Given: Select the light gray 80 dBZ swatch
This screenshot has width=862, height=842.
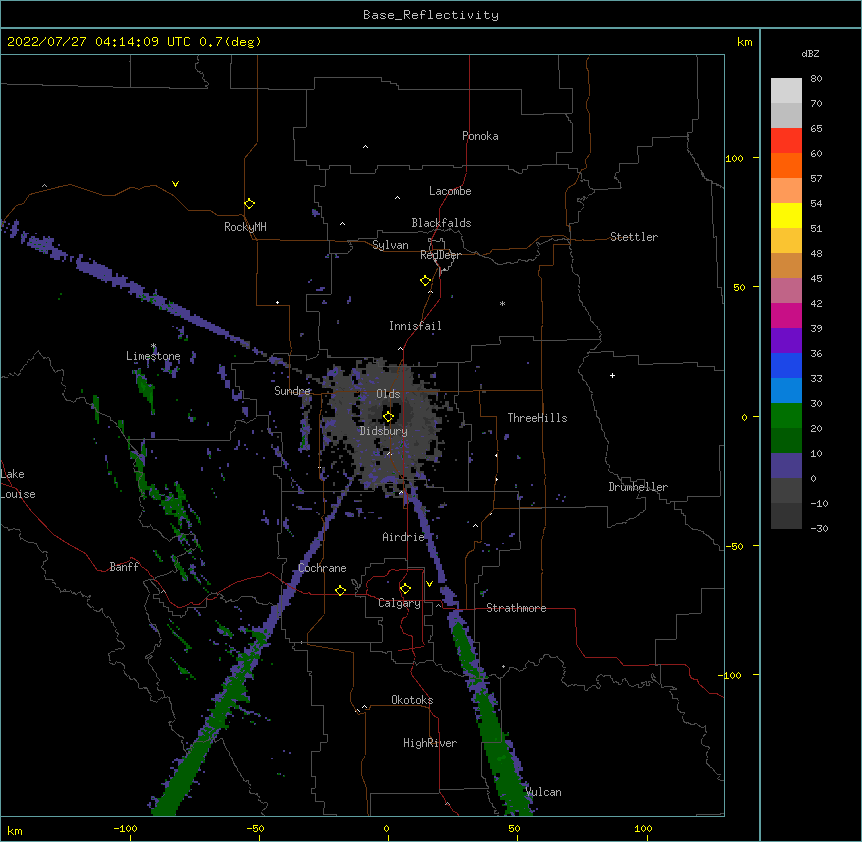Looking at the screenshot, I should point(786,90).
